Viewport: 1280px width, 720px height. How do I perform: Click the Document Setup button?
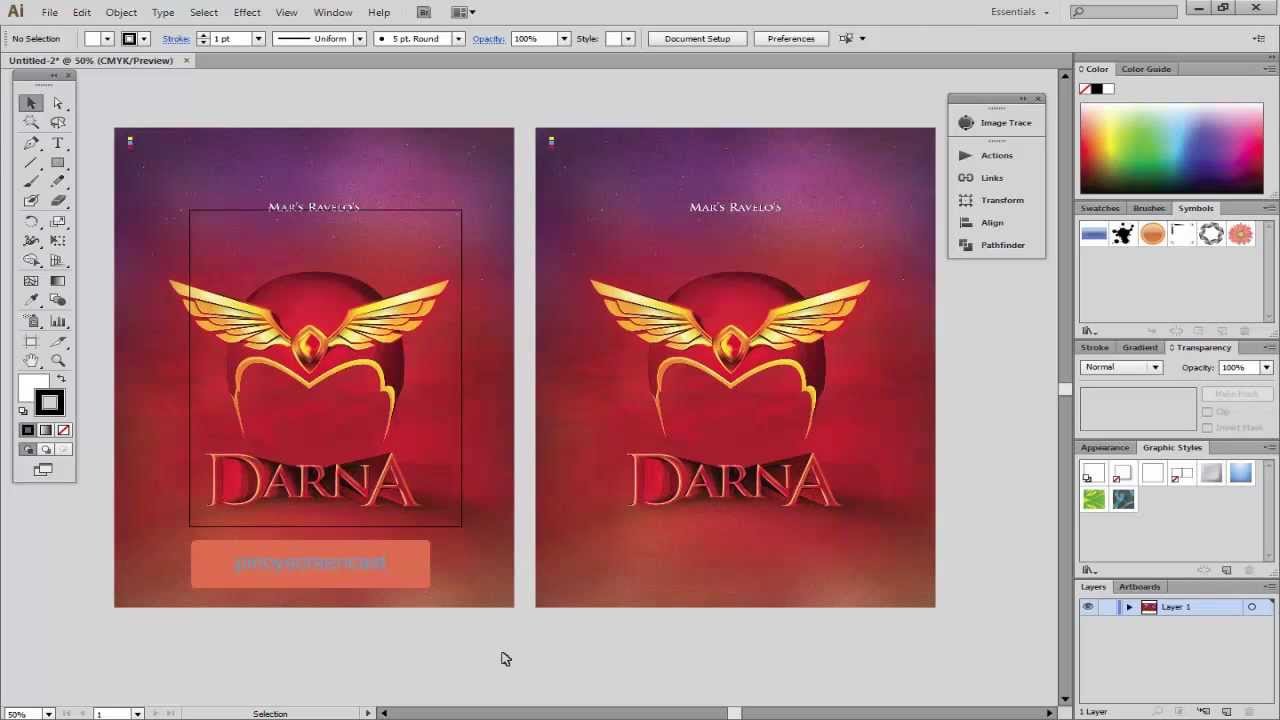click(x=697, y=39)
